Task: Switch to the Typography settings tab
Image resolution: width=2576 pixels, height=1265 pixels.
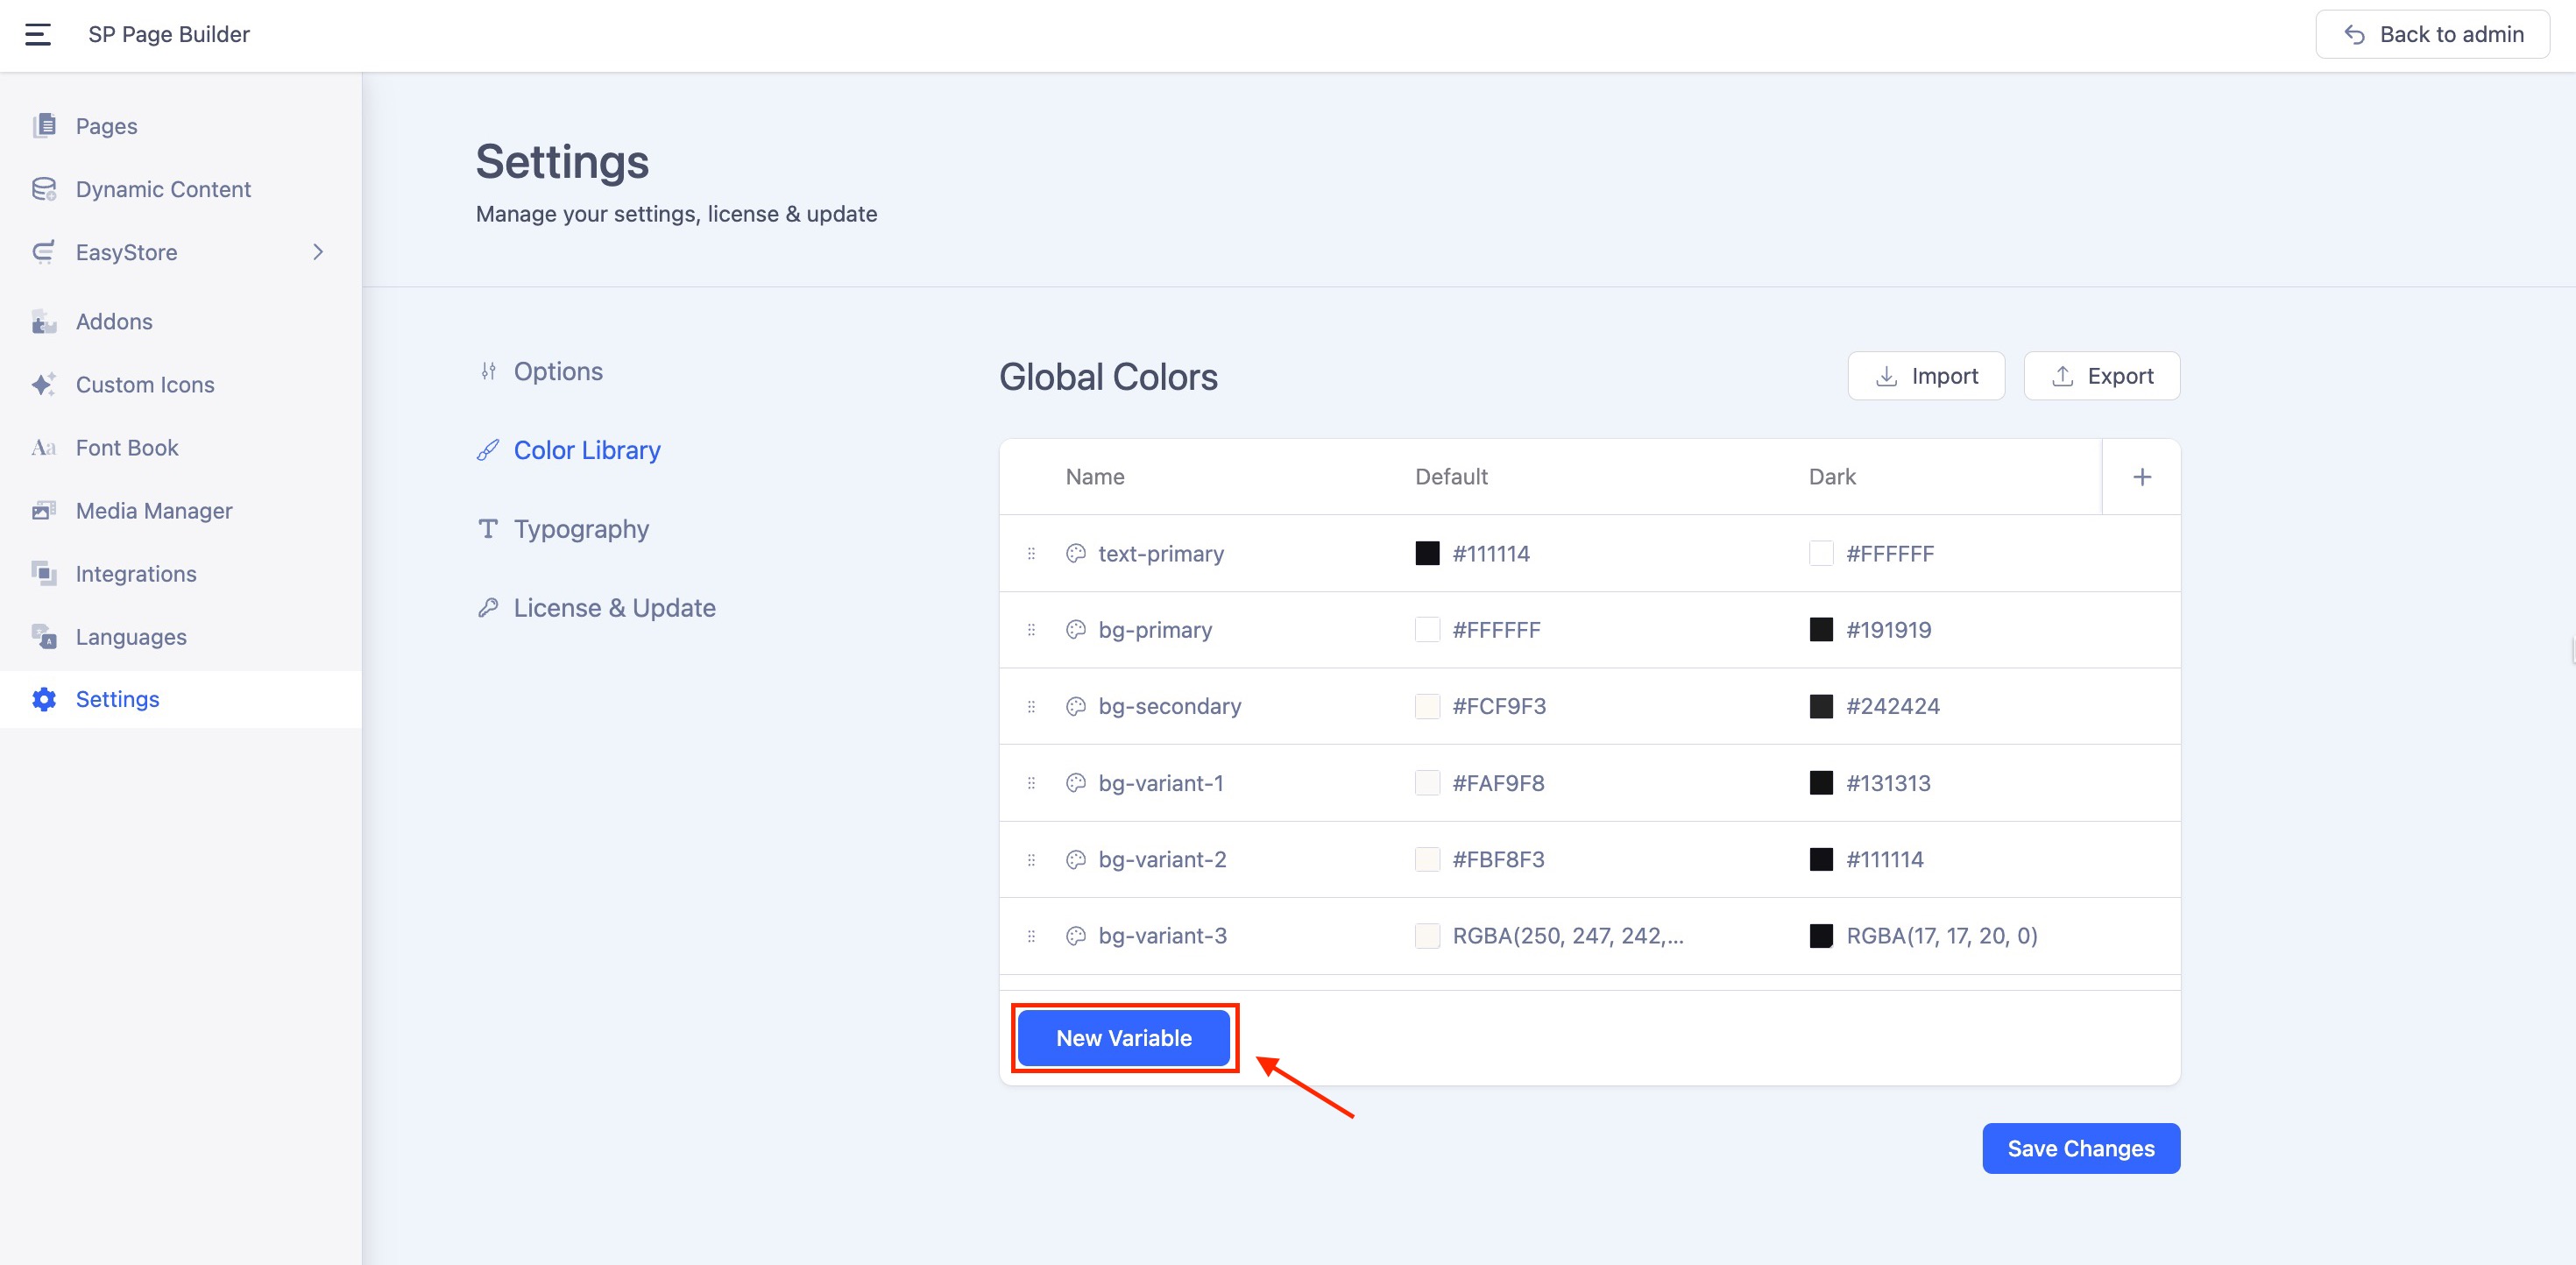Action: 581,529
